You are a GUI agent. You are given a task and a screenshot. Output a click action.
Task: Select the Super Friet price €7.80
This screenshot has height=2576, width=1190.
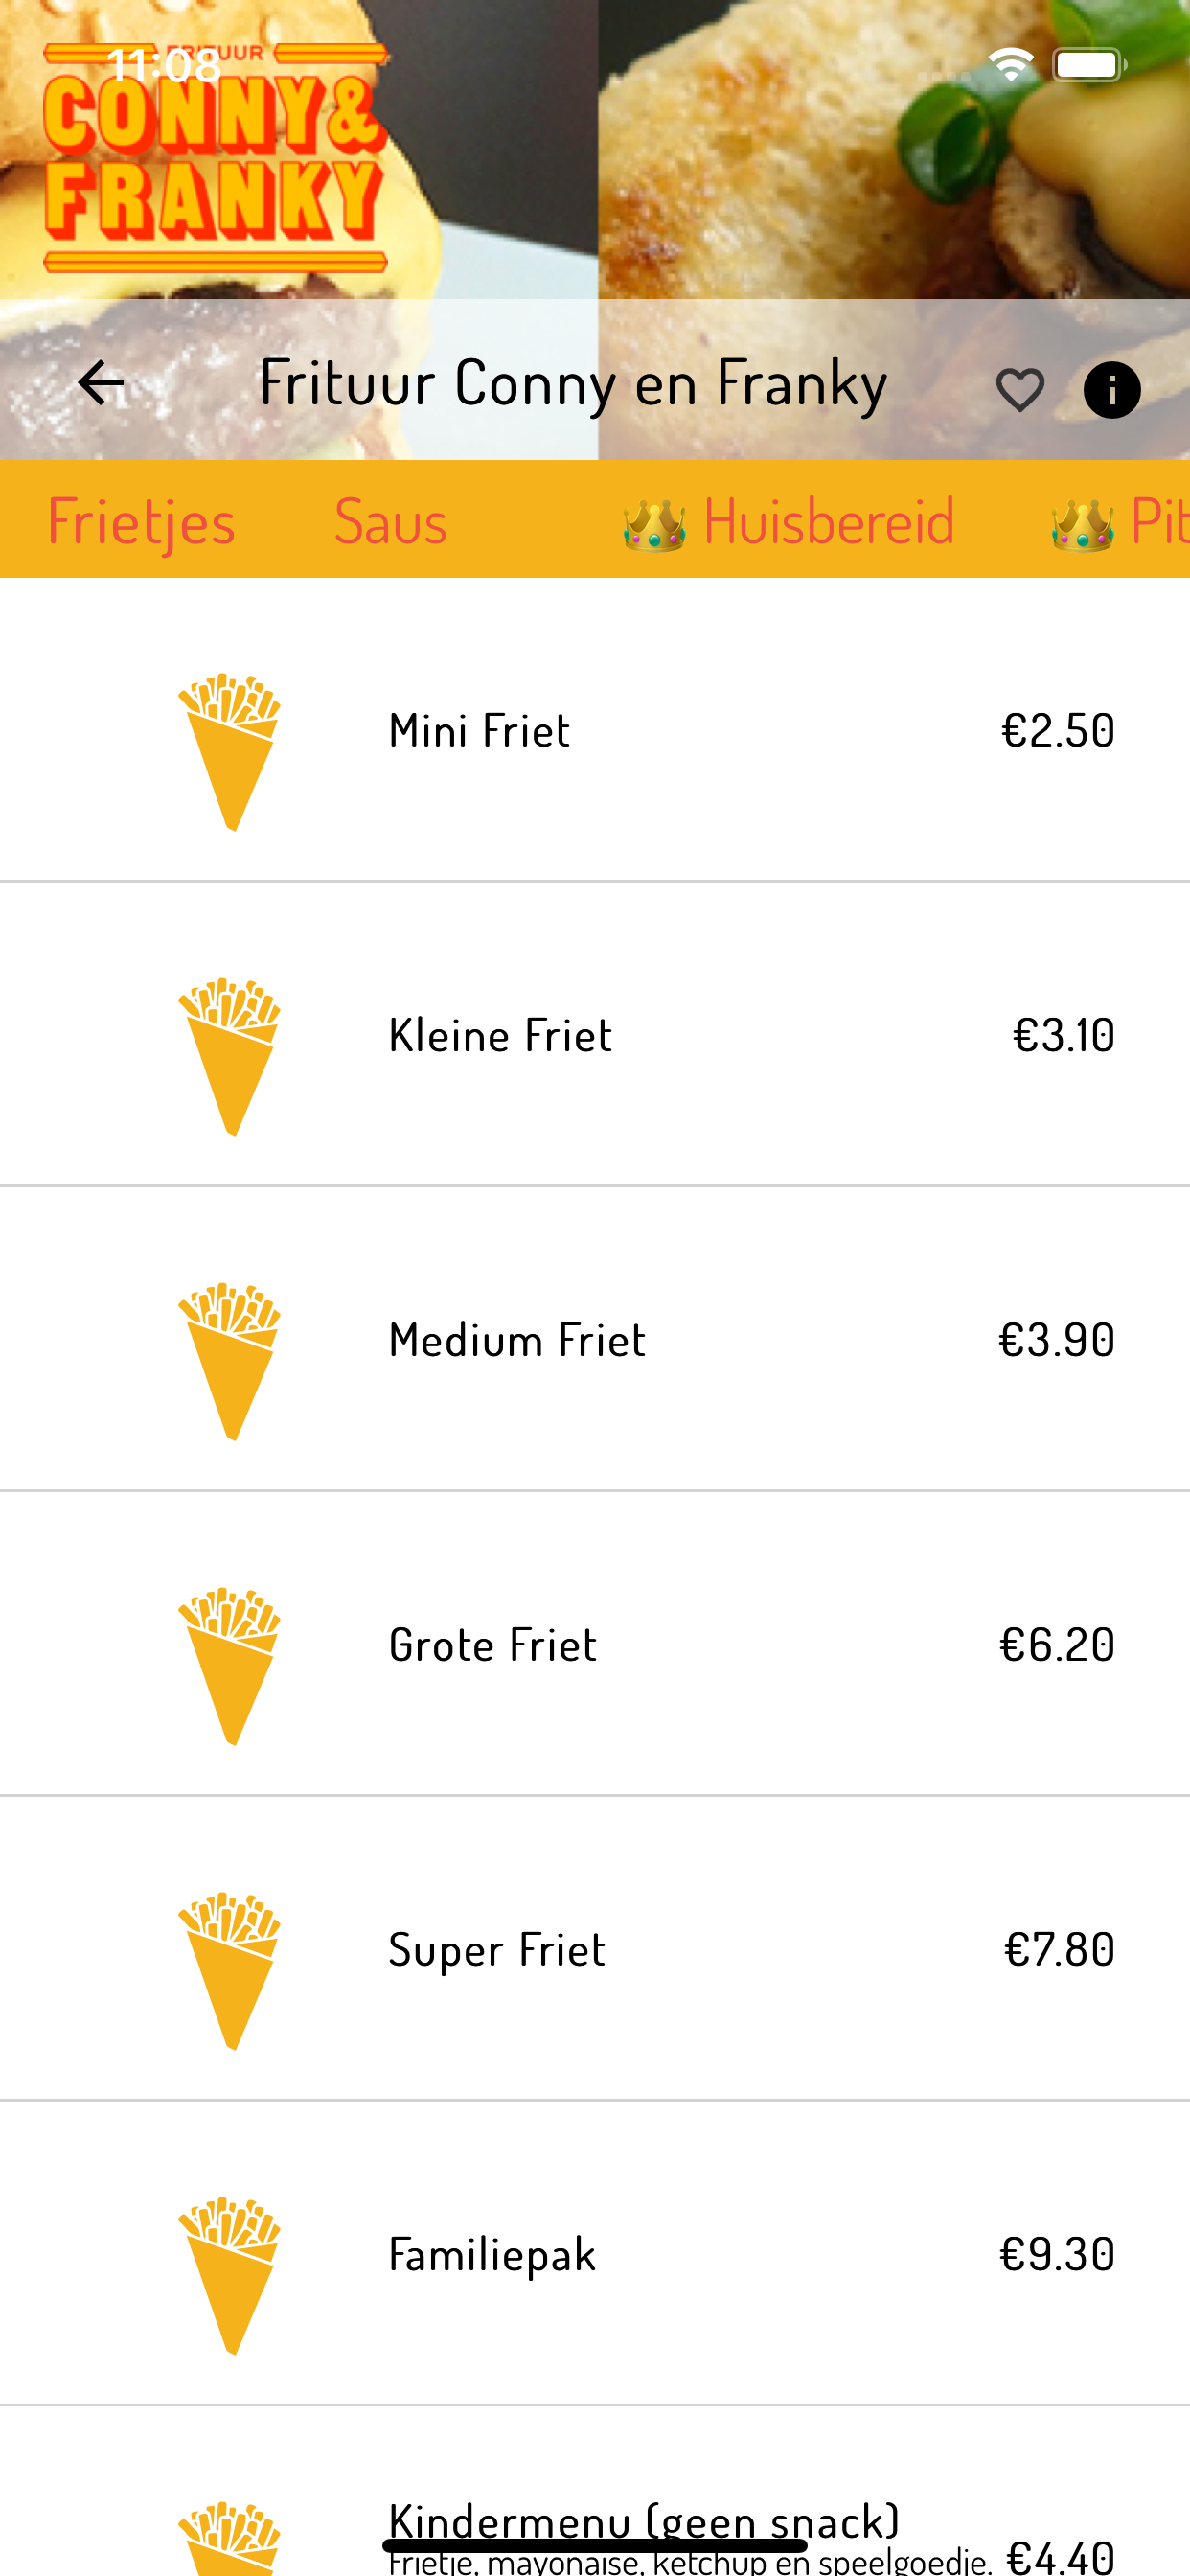[x=1059, y=1949]
